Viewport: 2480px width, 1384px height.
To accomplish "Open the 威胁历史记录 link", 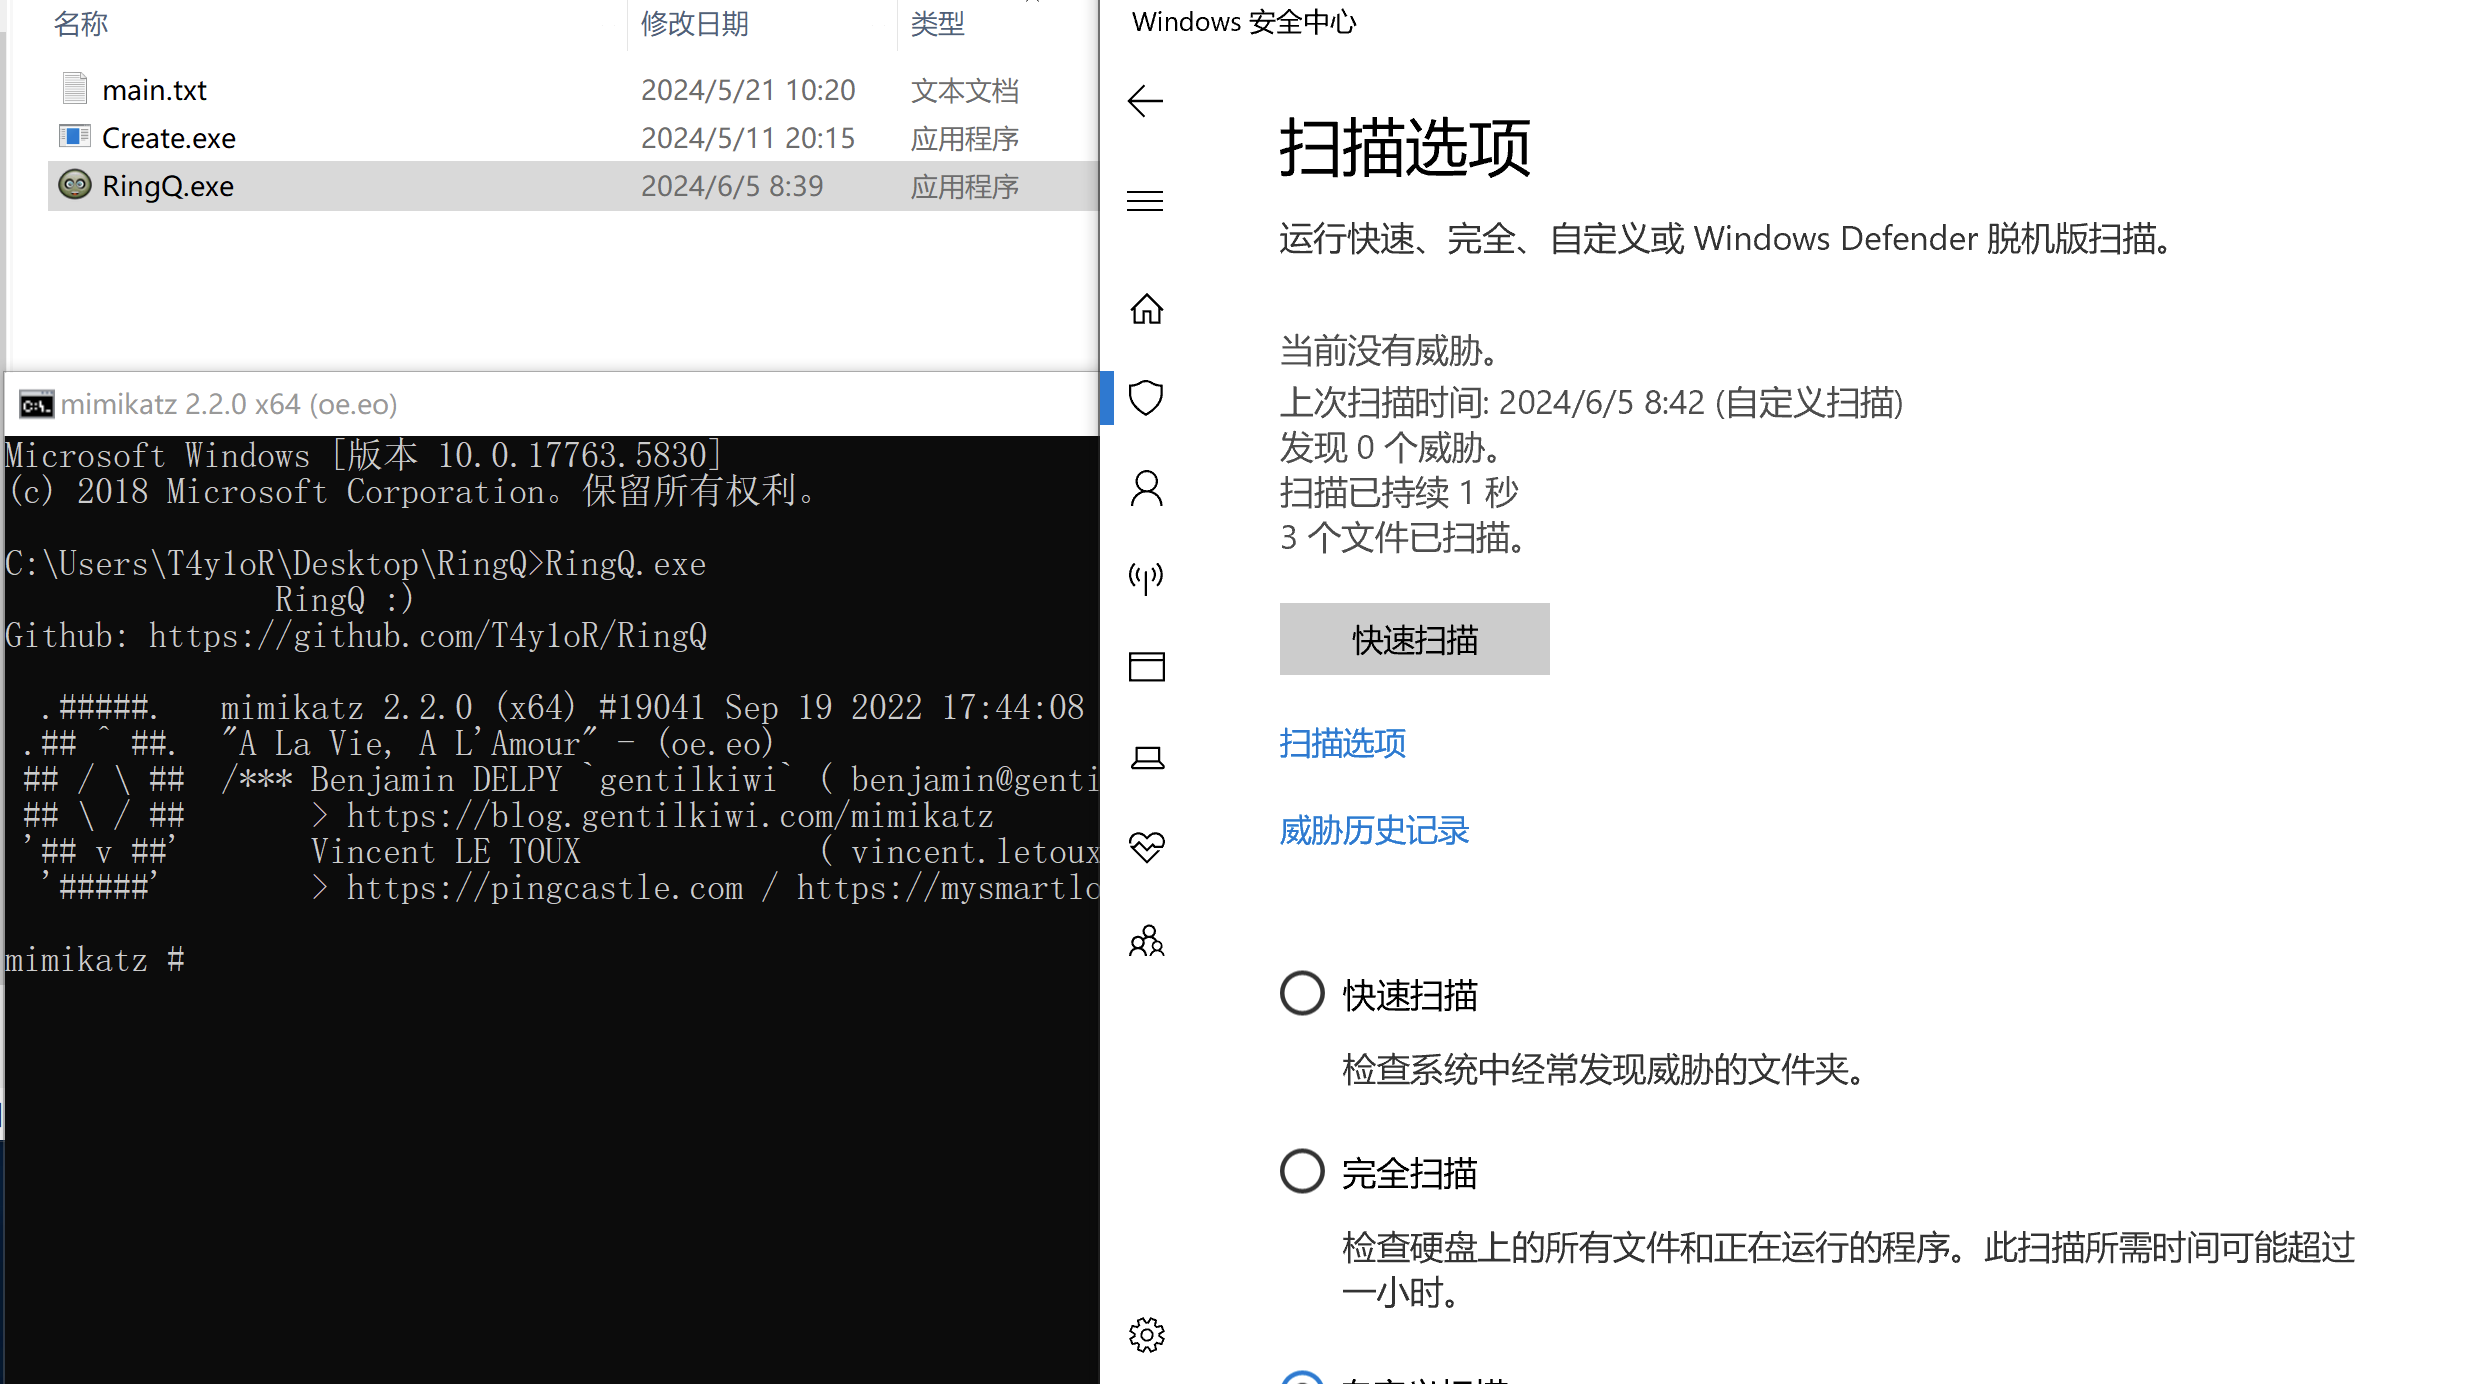I will pos(1374,830).
